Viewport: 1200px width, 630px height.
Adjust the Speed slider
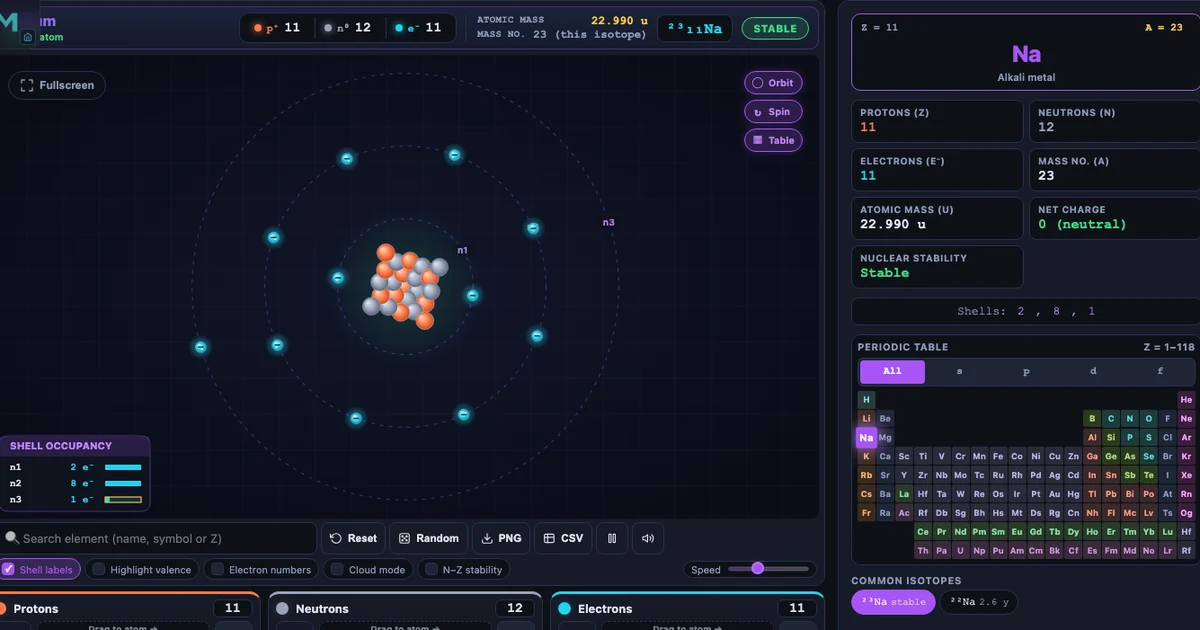pos(768,568)
